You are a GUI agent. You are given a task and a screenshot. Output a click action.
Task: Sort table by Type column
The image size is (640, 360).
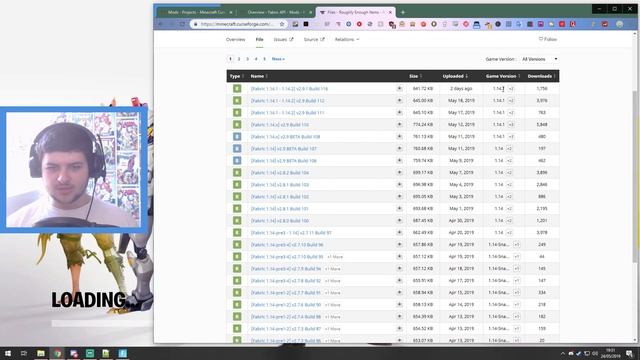coord(237,76)
